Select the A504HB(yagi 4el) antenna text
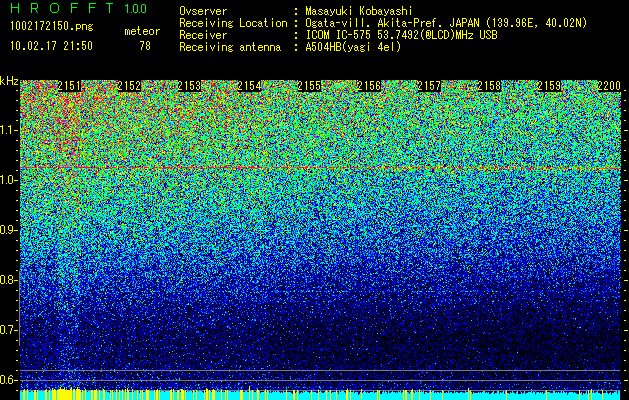629x400 pixels. click(x=353, y=47)
